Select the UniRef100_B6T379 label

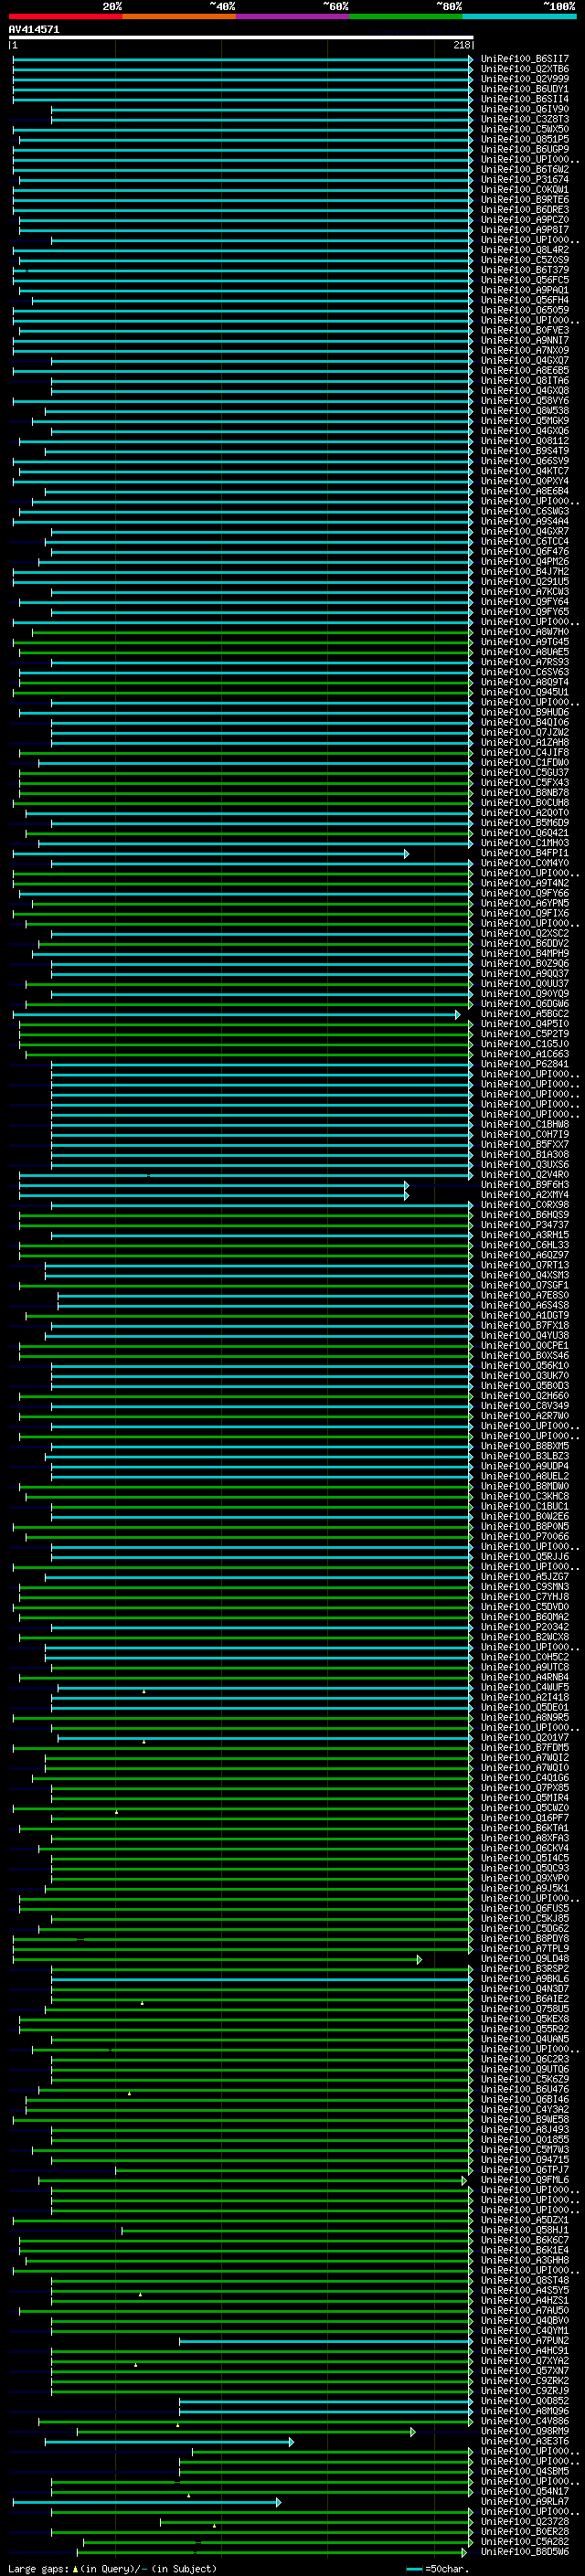pyautogui.click(x=525, y=270)
